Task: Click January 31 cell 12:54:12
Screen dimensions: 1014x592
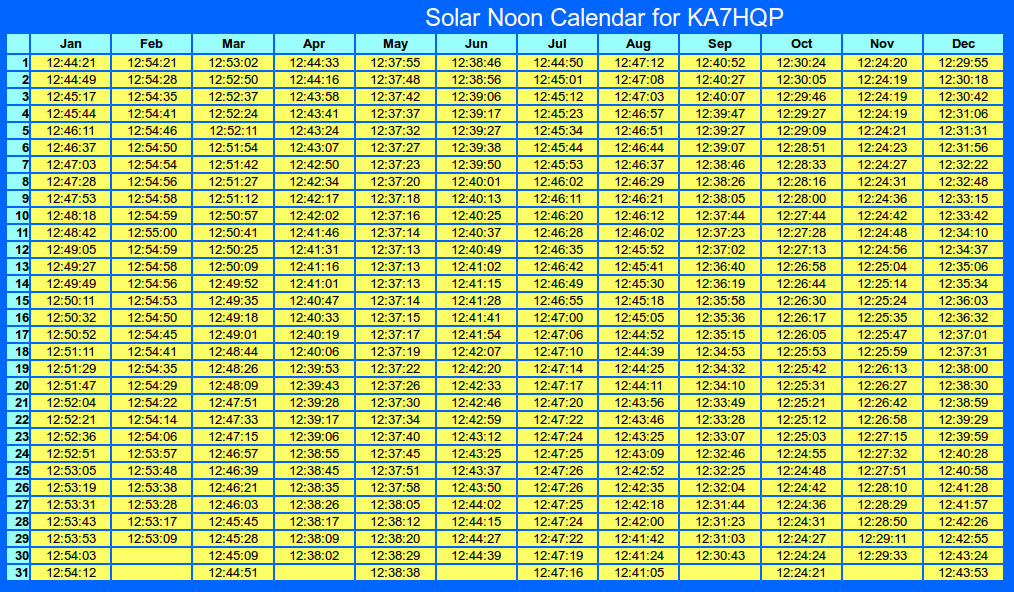Action: click(x=70, y=573)
